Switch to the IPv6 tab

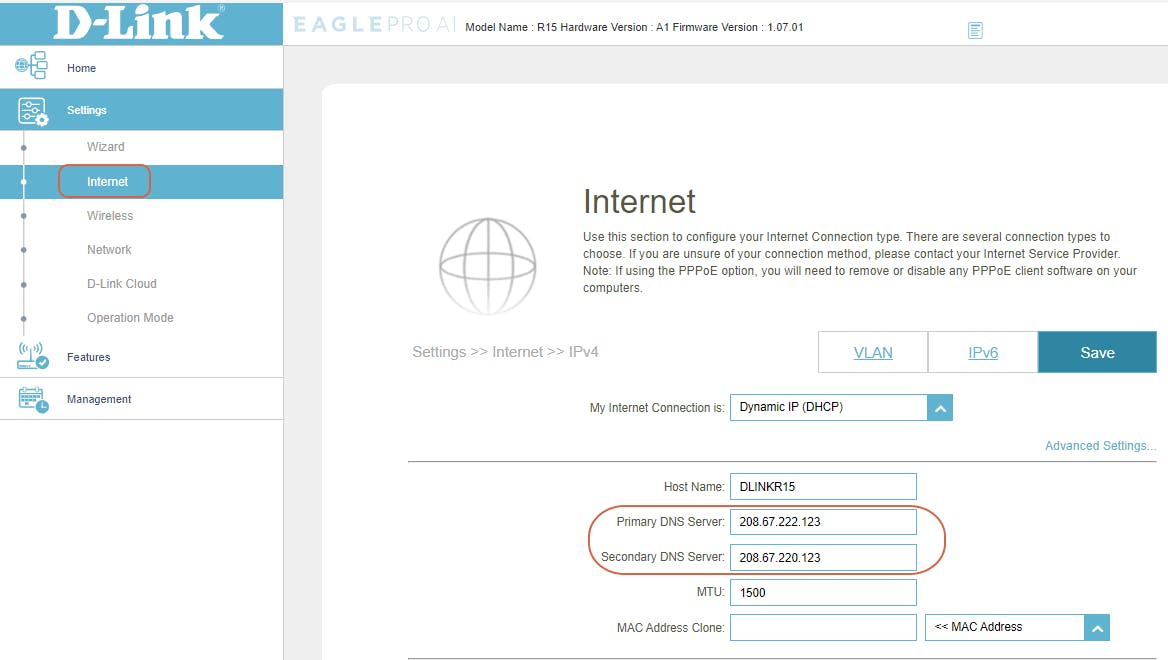click(982, 352)
